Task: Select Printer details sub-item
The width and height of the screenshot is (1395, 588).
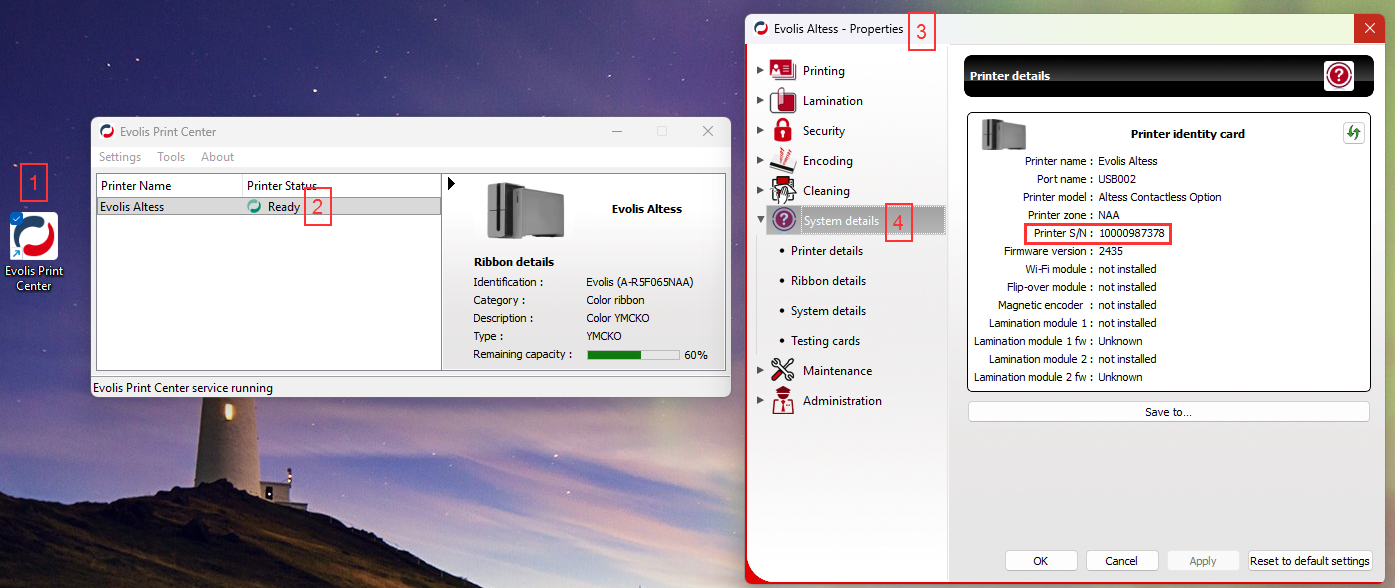Action: click(827, 251)
